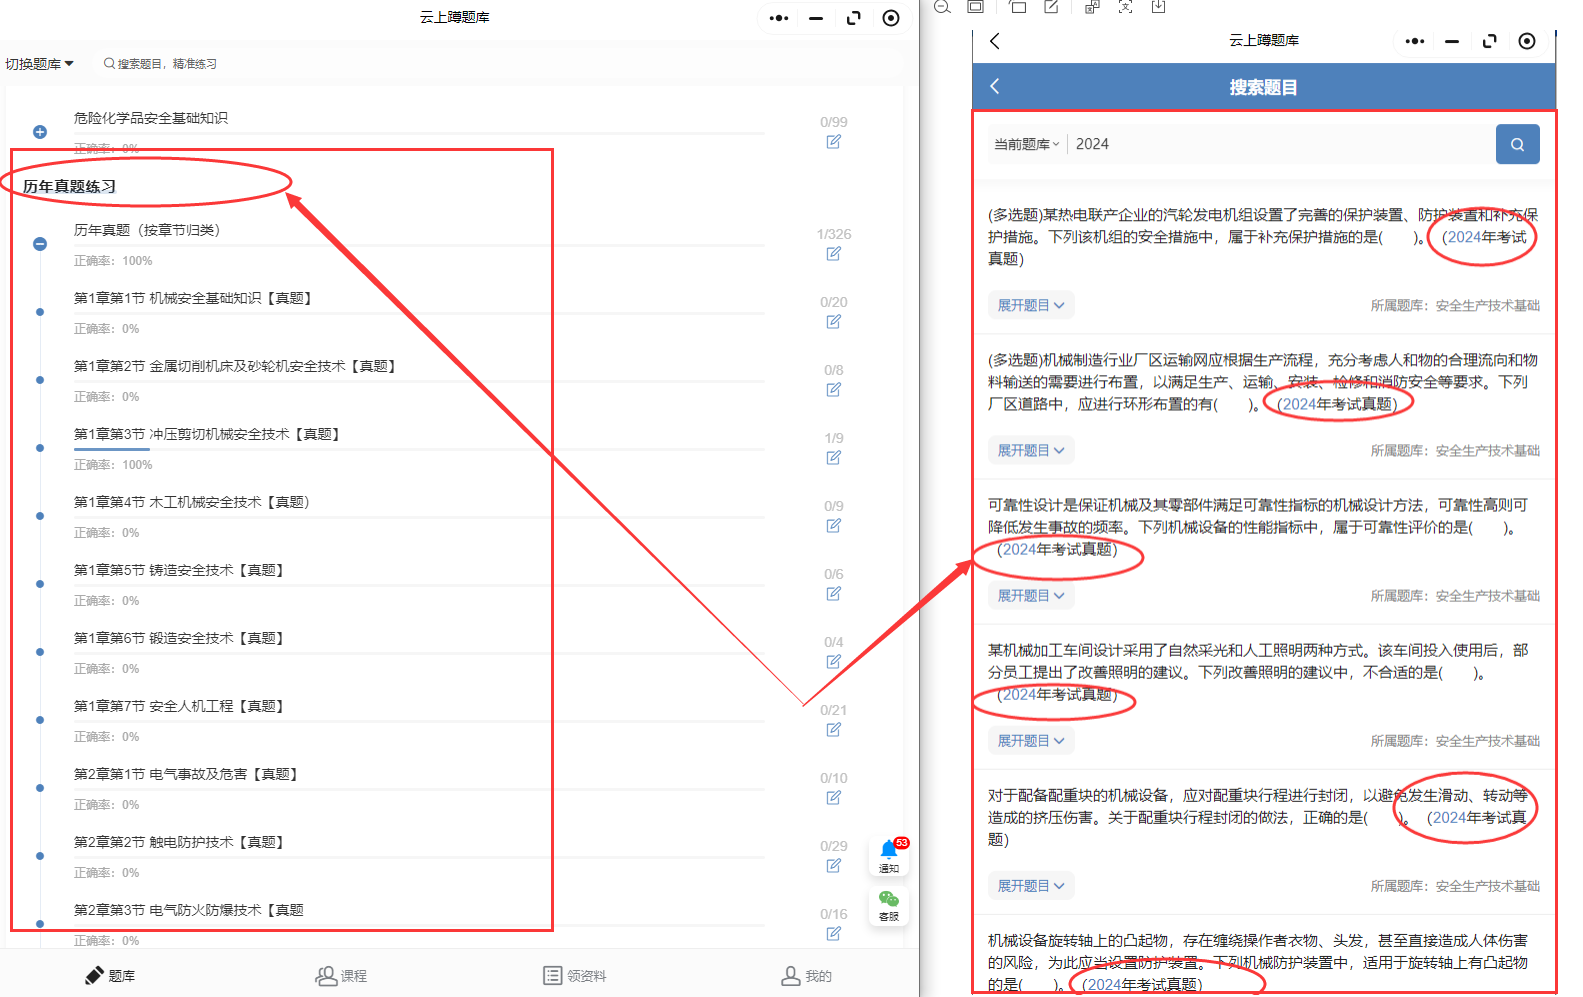
Task: Open 第1章第3节 冲压剪切机械安全技术【真题】
Action: pyautogui.click(x=207, y=434)
